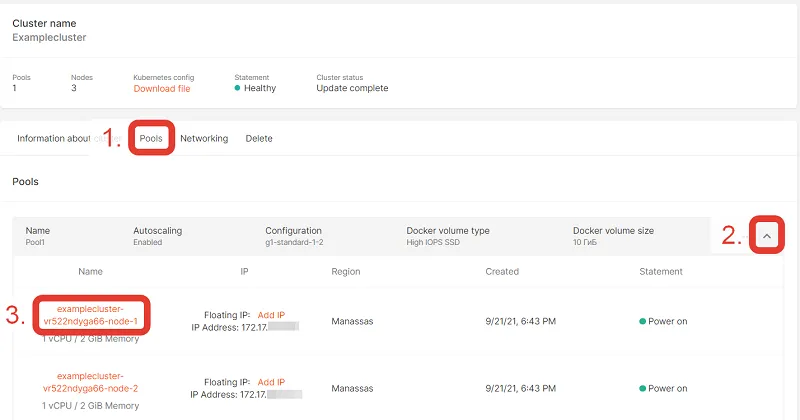
Task: Open examplecluster node-2 details
Action: pos(91,382)
